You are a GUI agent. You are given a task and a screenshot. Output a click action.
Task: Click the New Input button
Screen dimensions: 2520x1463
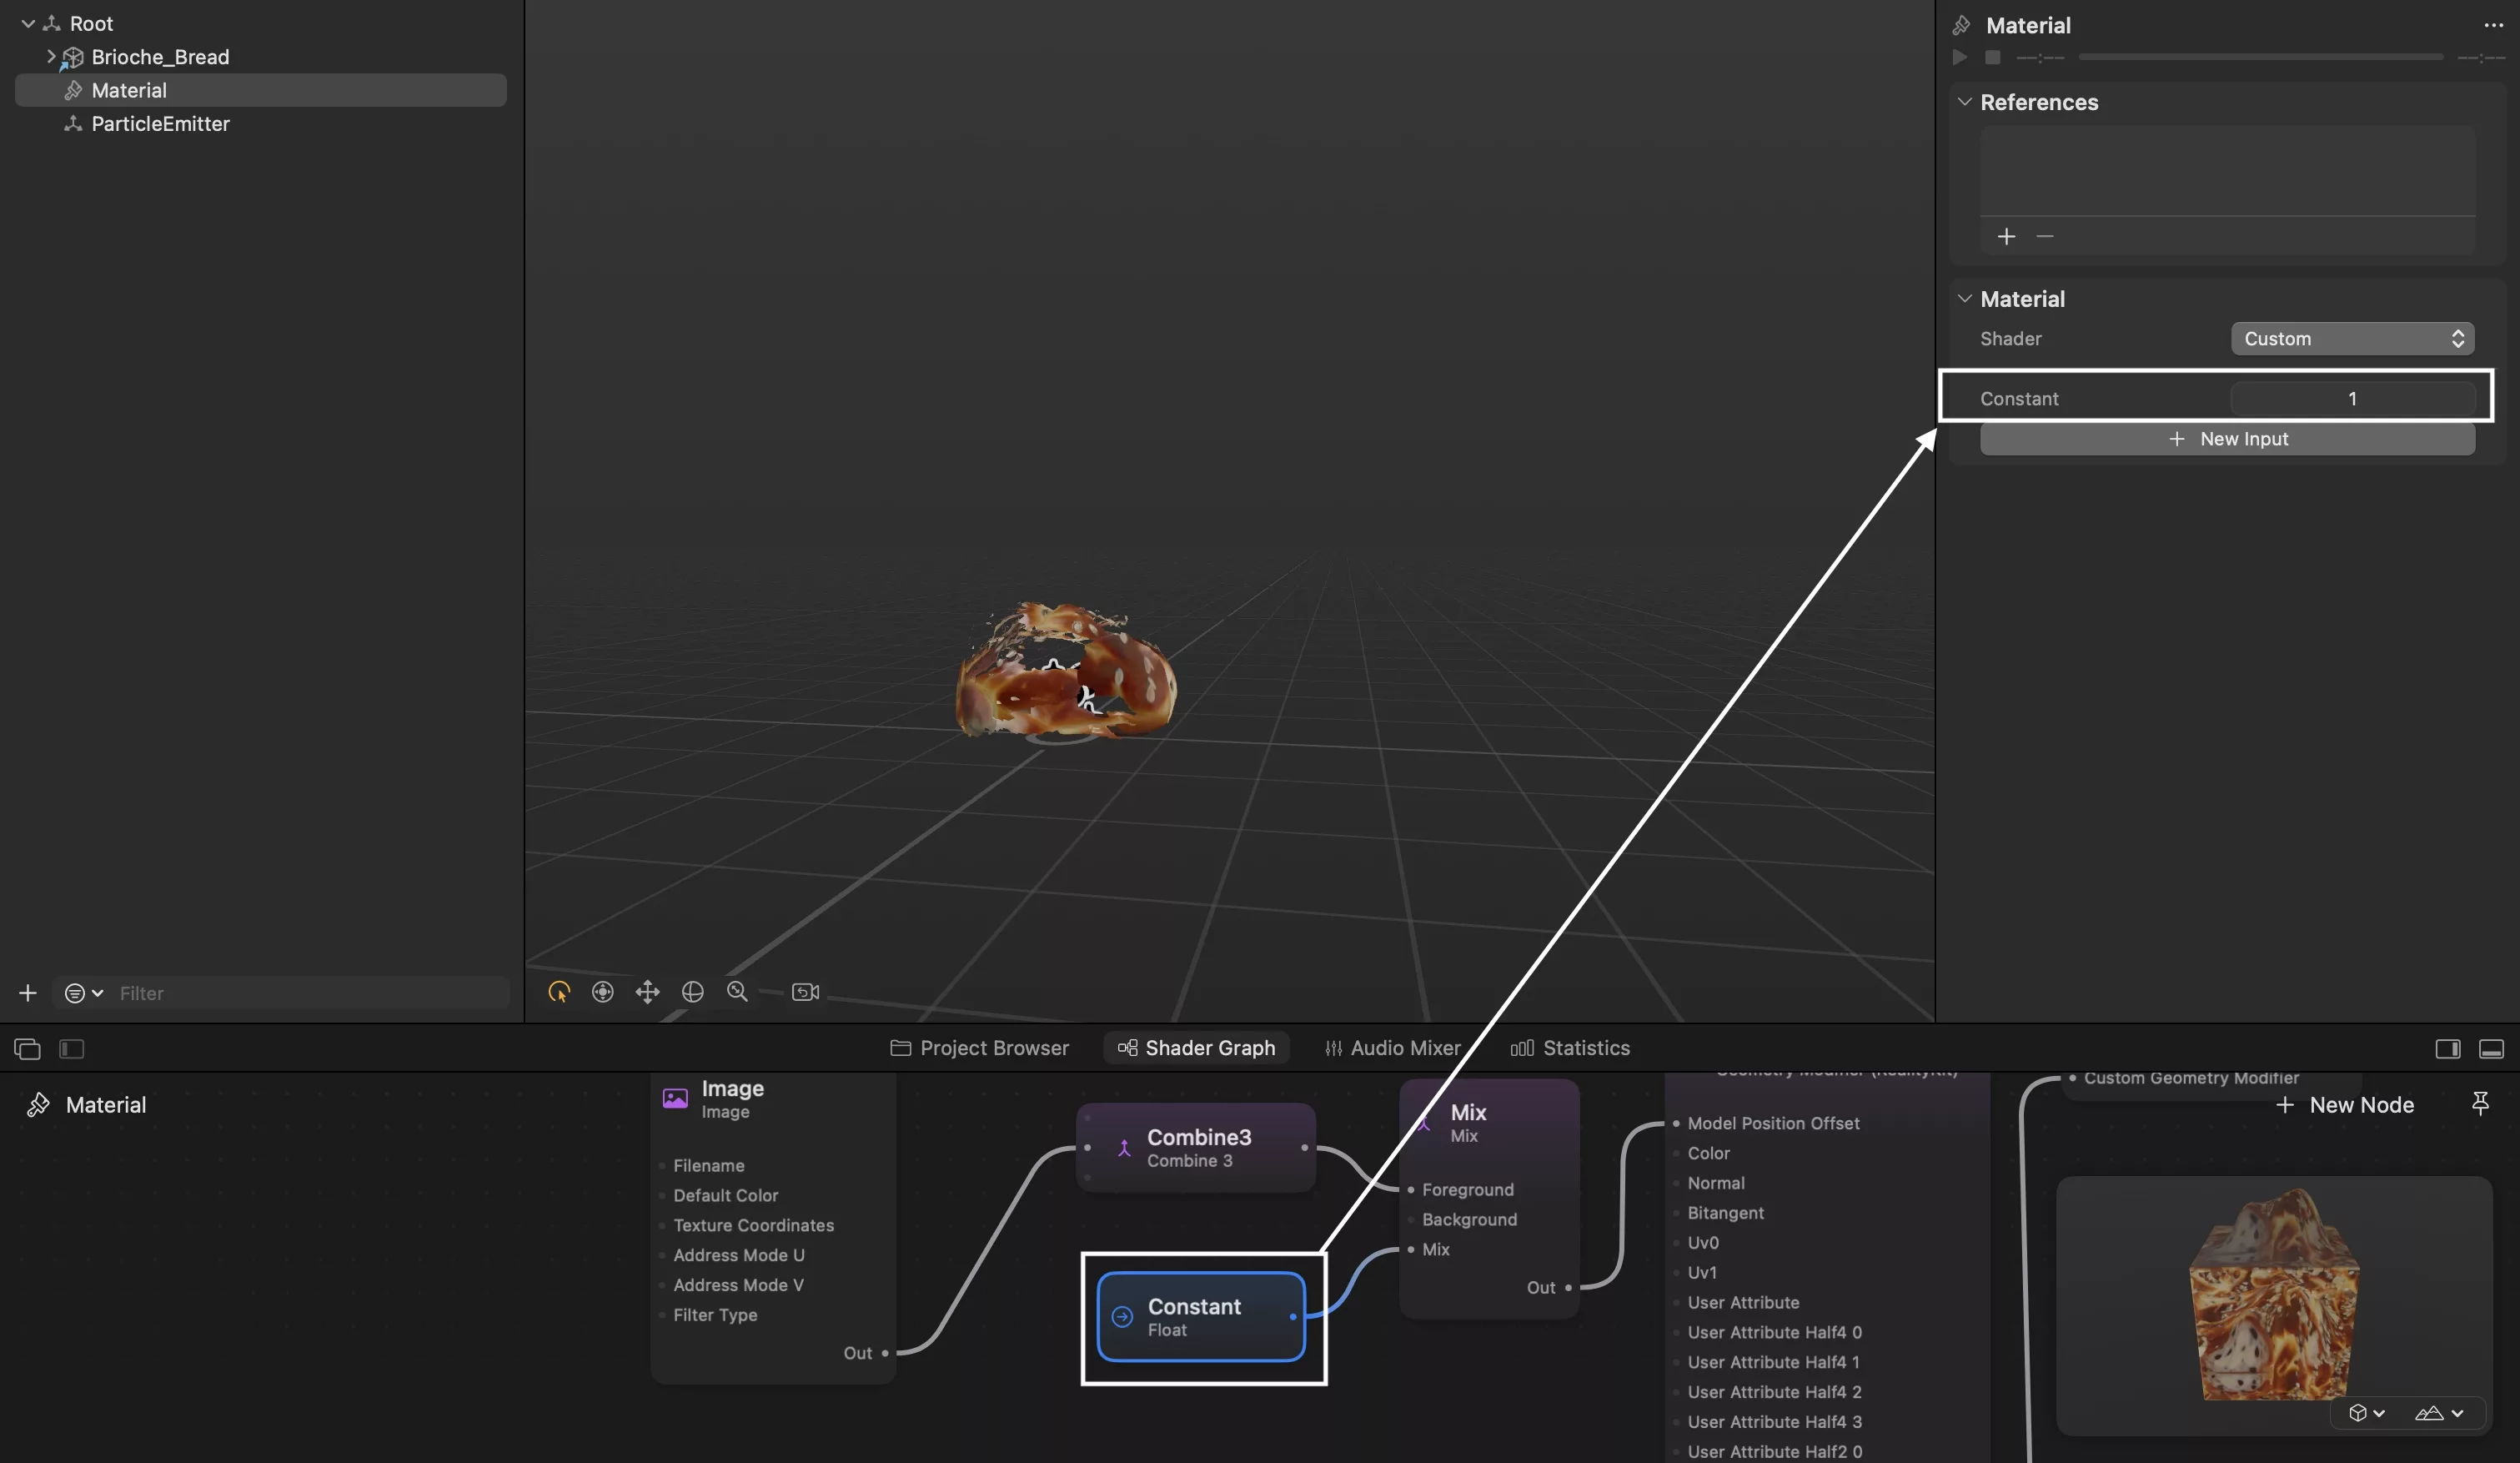2227,439
